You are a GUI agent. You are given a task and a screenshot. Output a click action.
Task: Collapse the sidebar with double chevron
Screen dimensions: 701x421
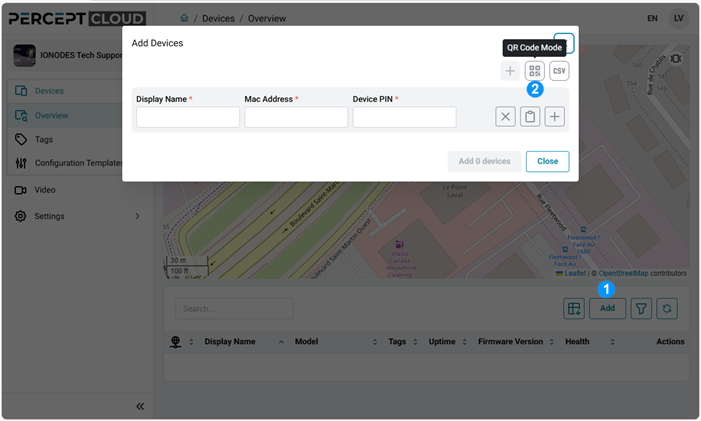pos(140,406)
